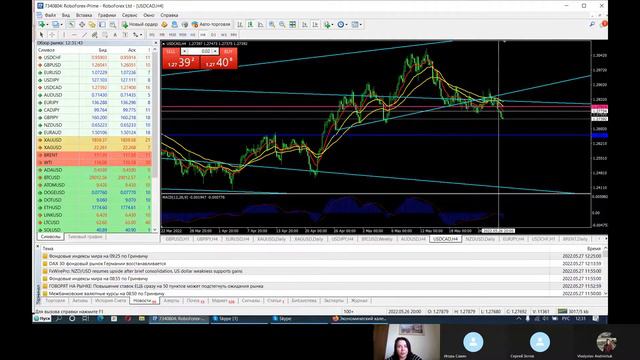Switch timeframe to M1

[151, 35]
